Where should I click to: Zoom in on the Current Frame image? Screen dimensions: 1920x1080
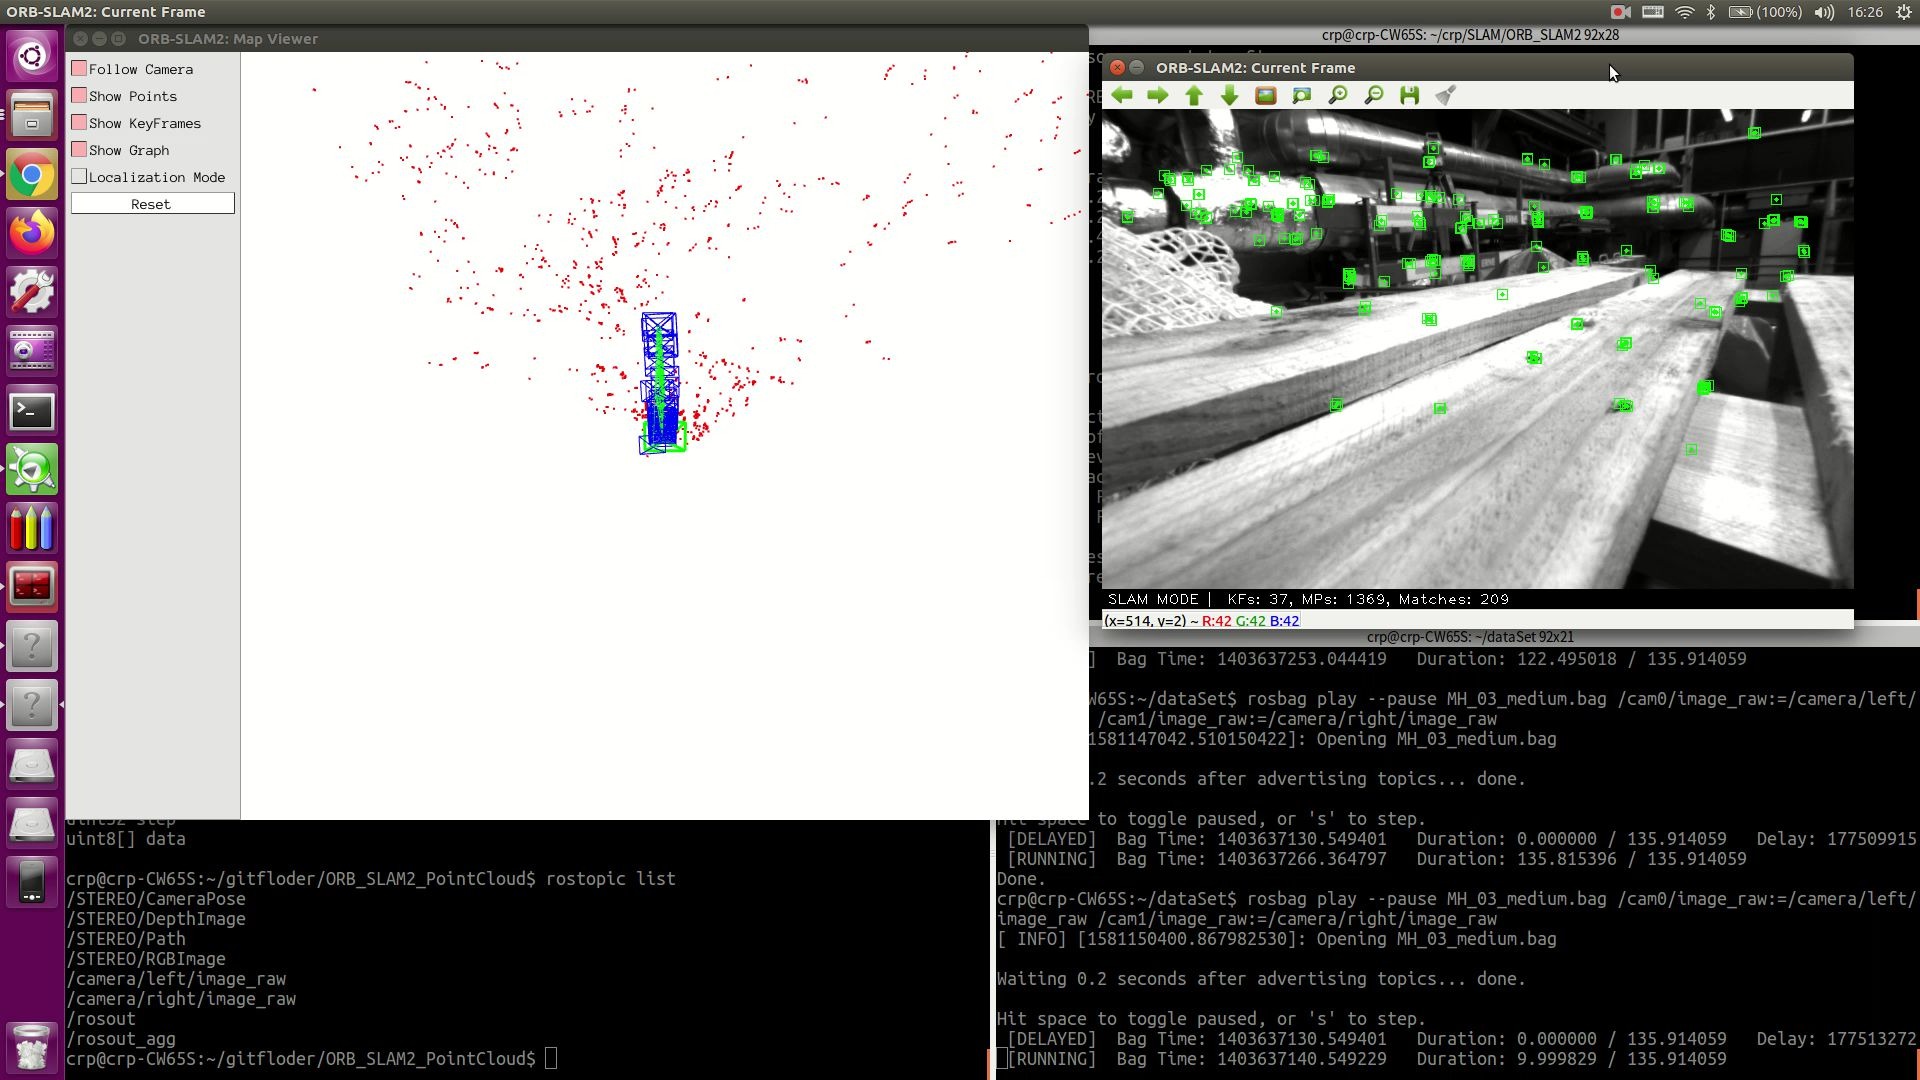click(1338, 95)
